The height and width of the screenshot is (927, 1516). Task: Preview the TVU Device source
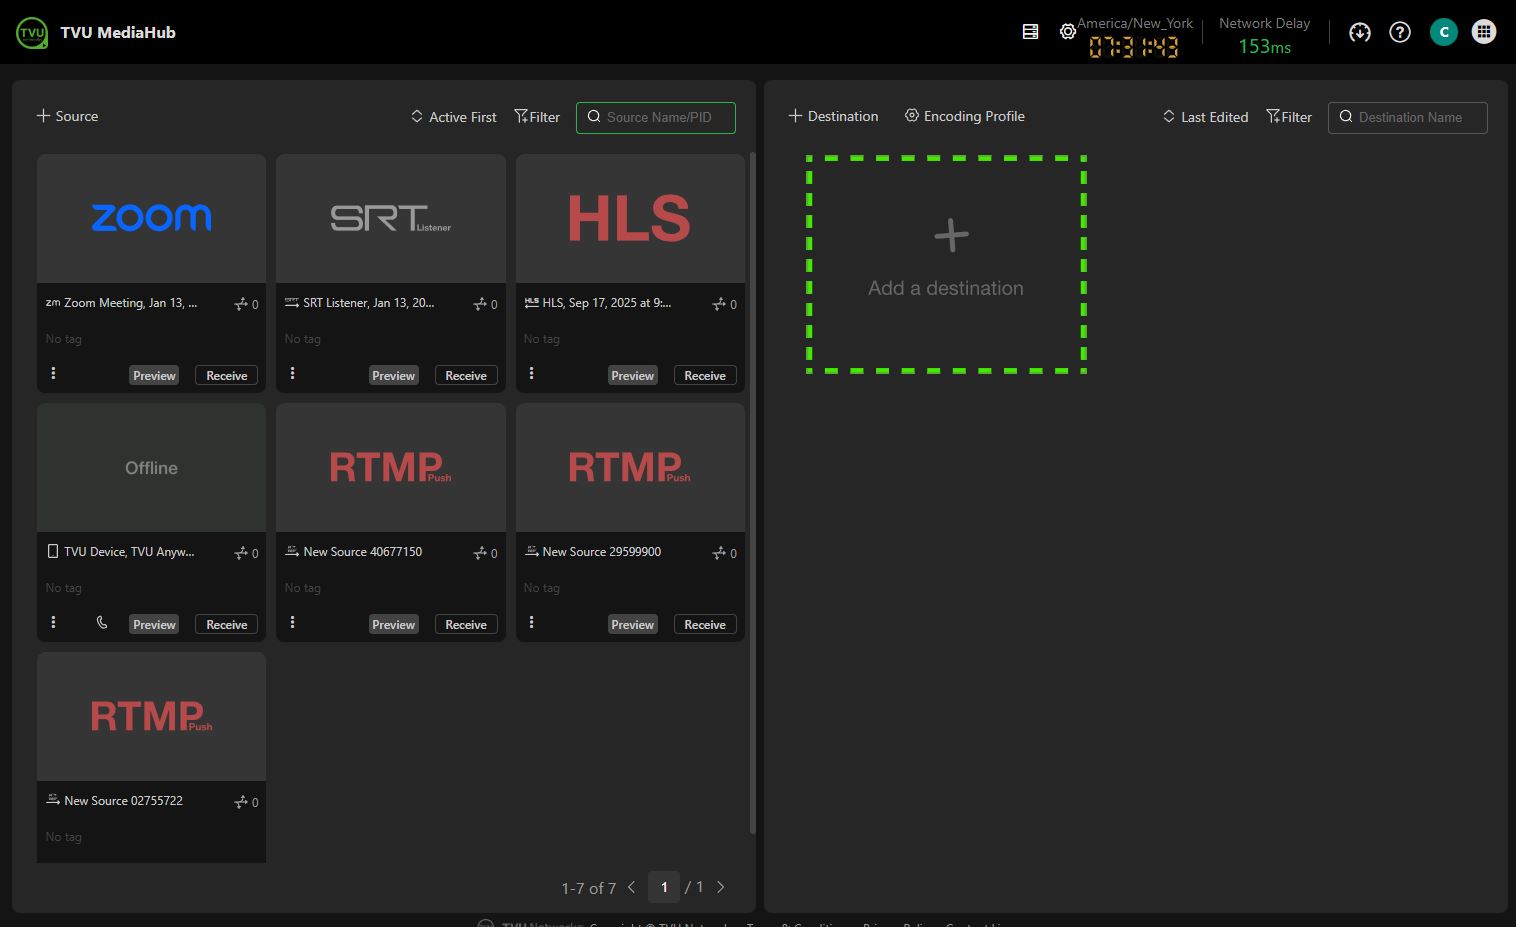click(154, 624)
